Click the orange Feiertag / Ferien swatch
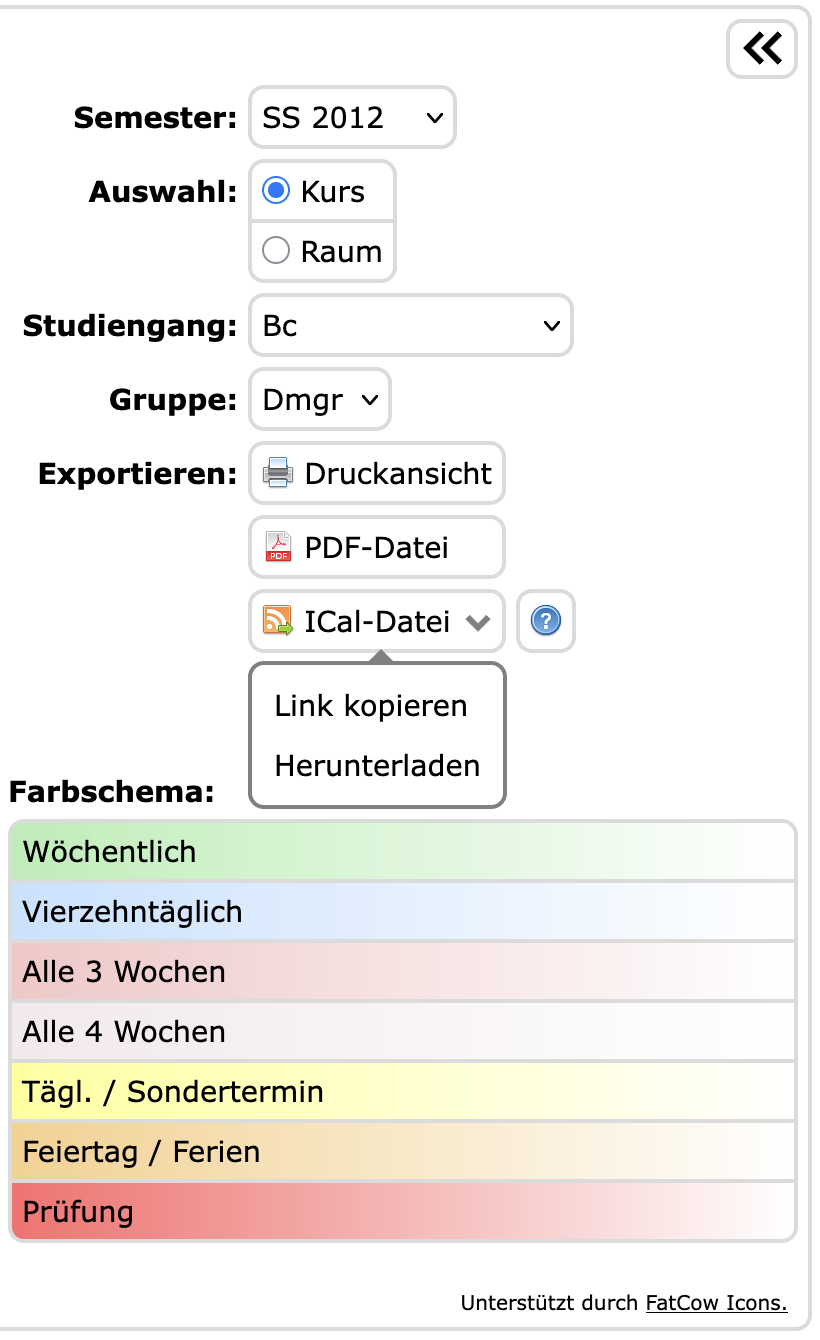This screenshot has width=820, height=1340. (402, 1152)
